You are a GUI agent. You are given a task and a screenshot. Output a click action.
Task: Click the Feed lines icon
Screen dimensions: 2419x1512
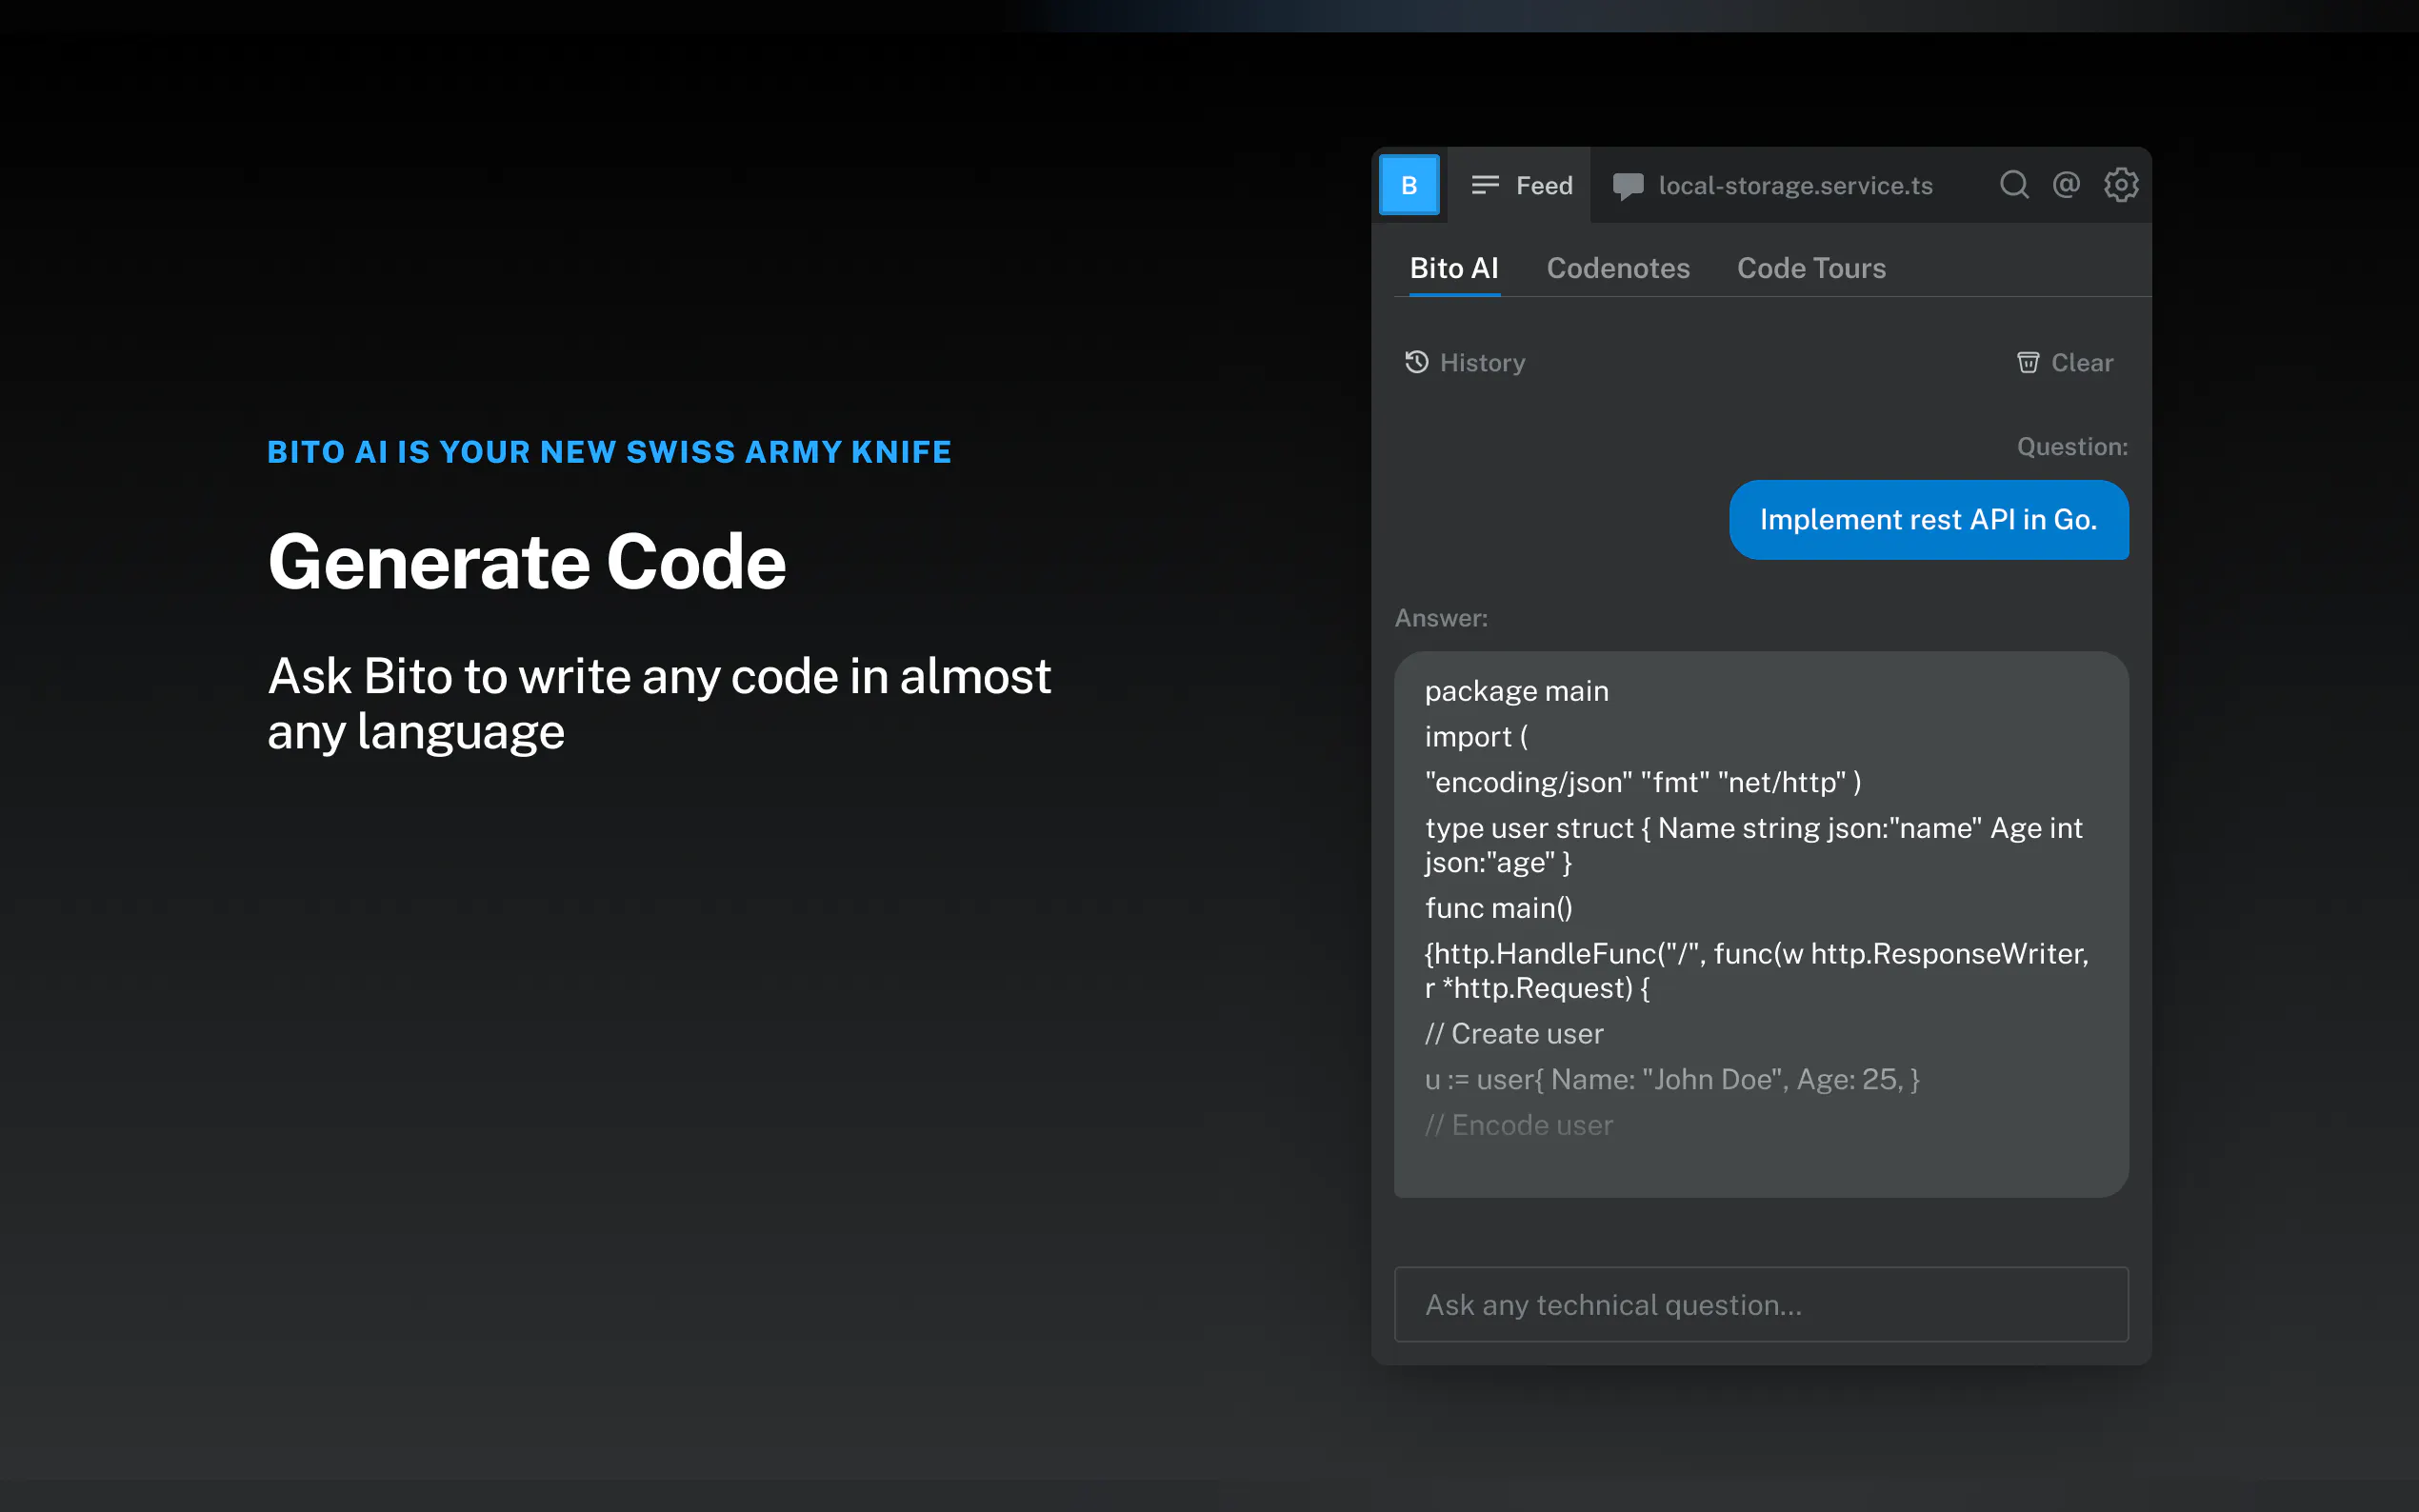[x=1485, y=185]
